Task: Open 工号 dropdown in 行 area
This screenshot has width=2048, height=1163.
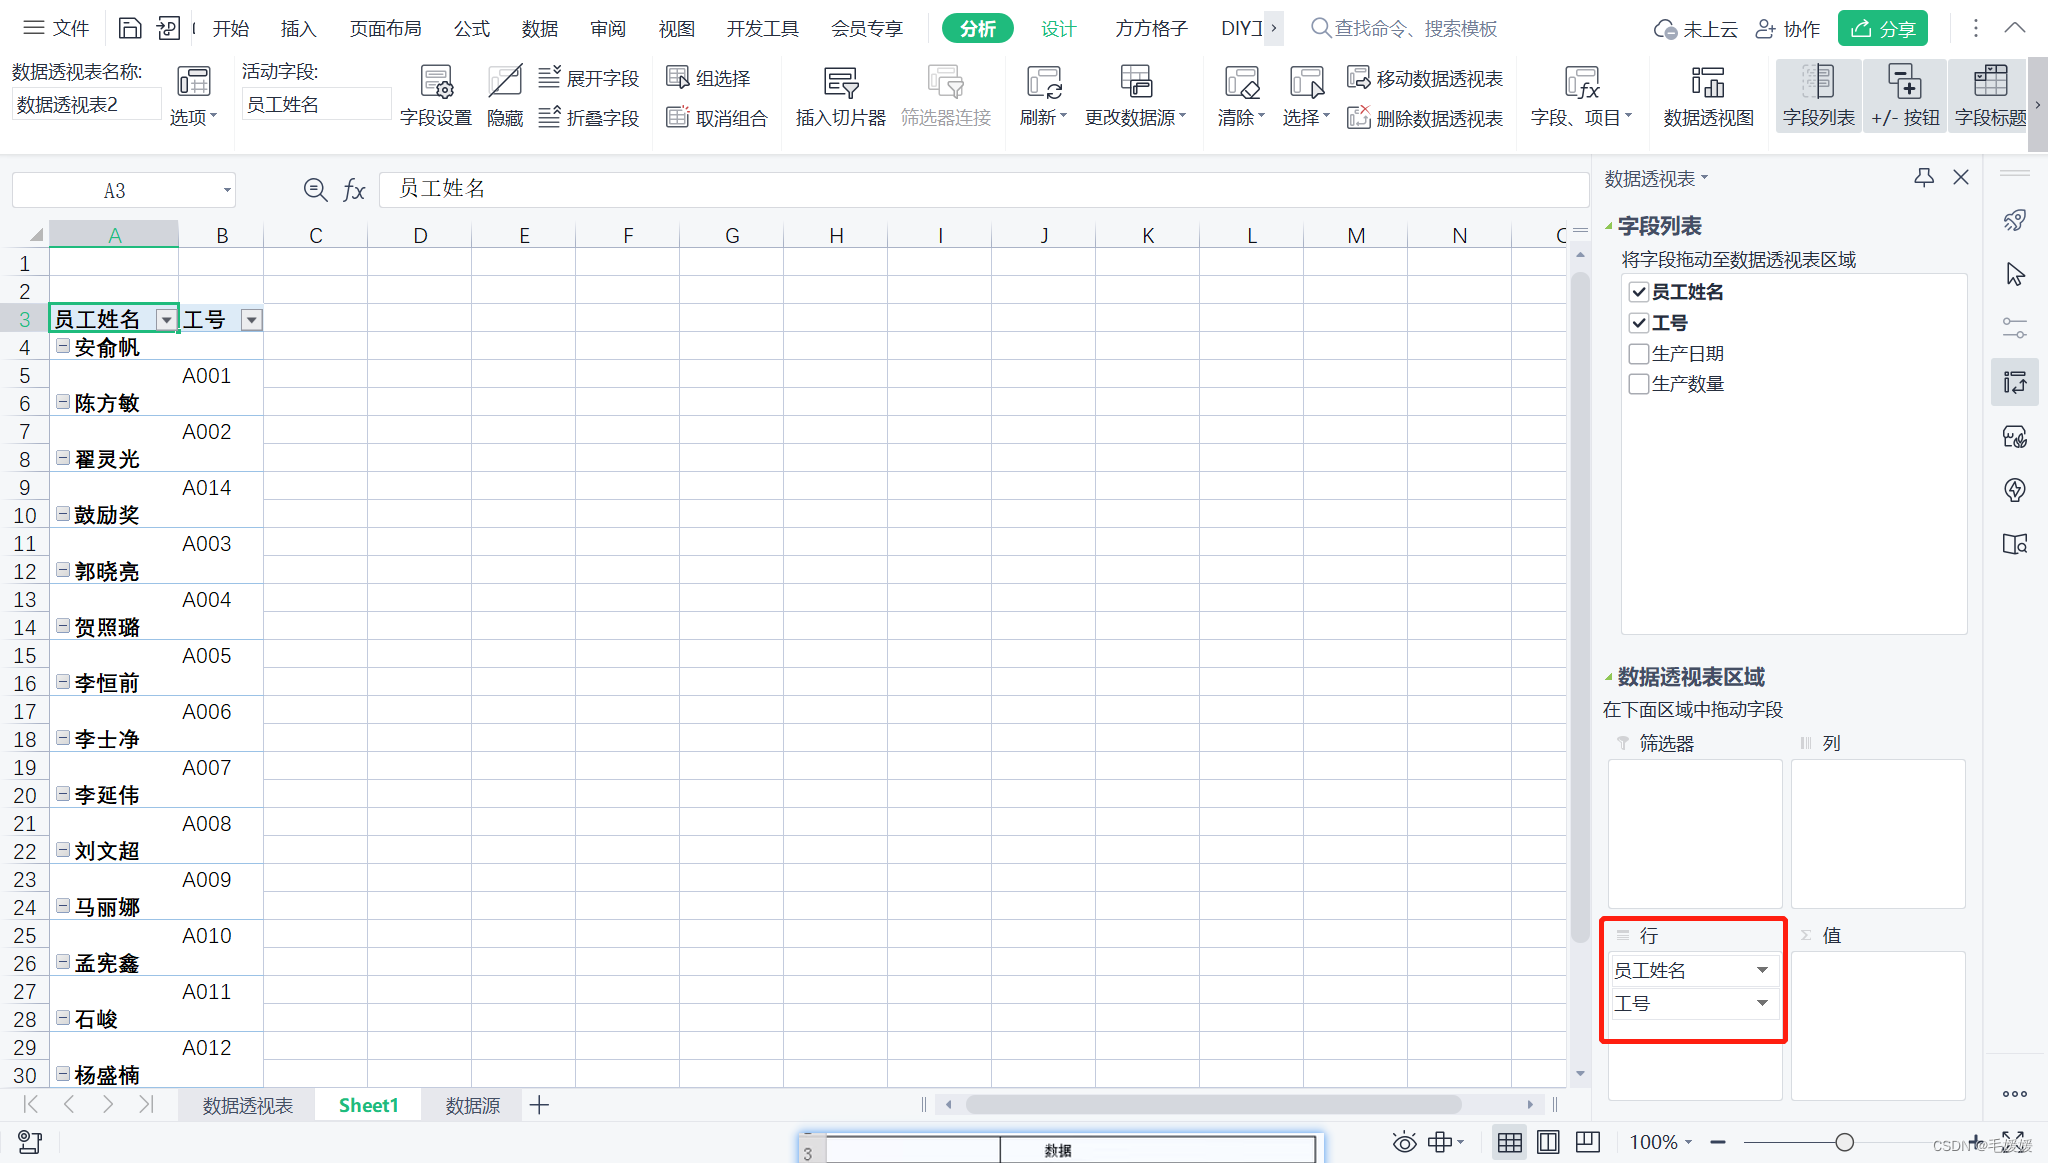Action: coord(1762,1003)
